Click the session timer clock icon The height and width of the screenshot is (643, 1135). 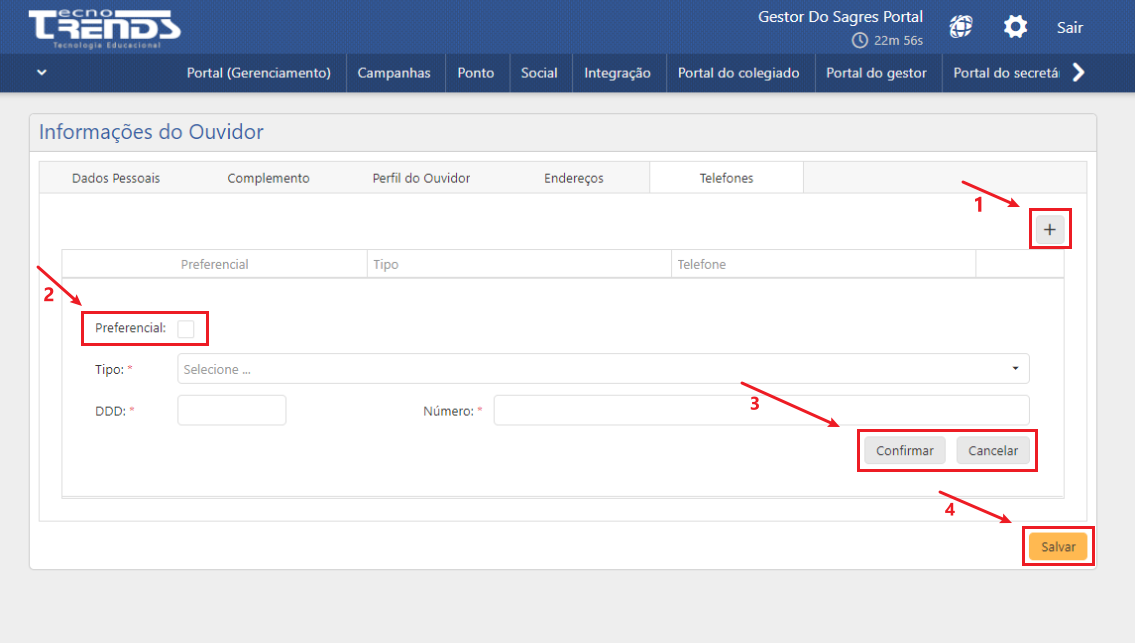[859, 41]
